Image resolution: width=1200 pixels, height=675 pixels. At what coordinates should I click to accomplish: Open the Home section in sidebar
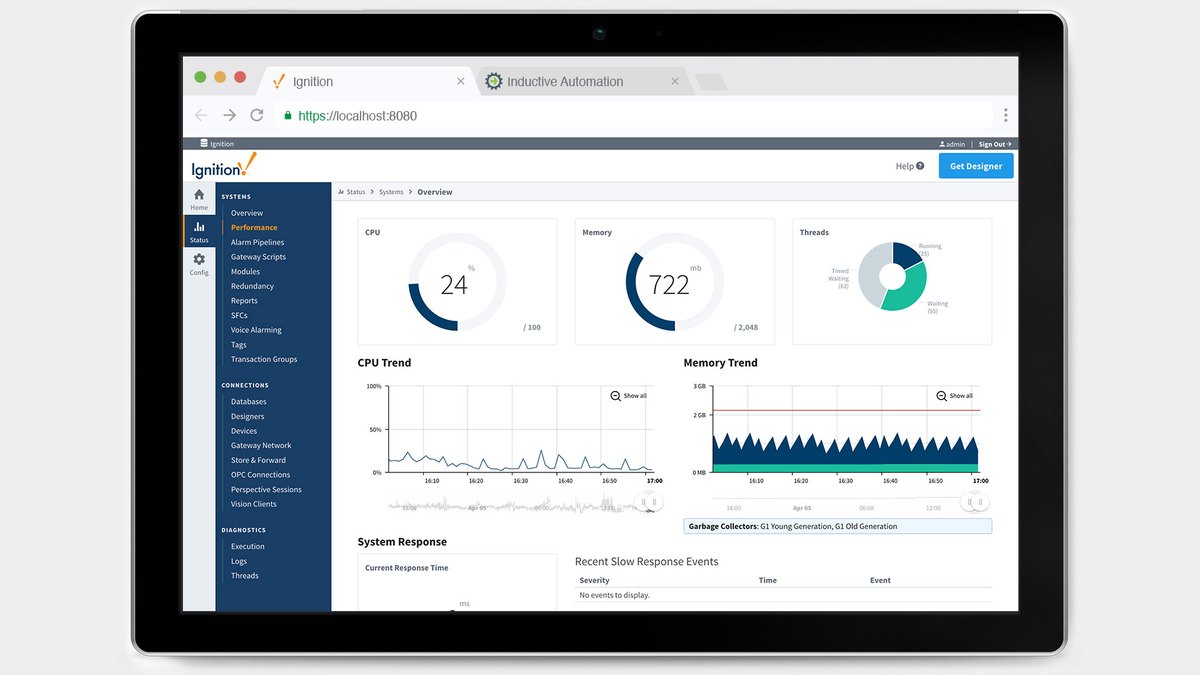[199, 199]
